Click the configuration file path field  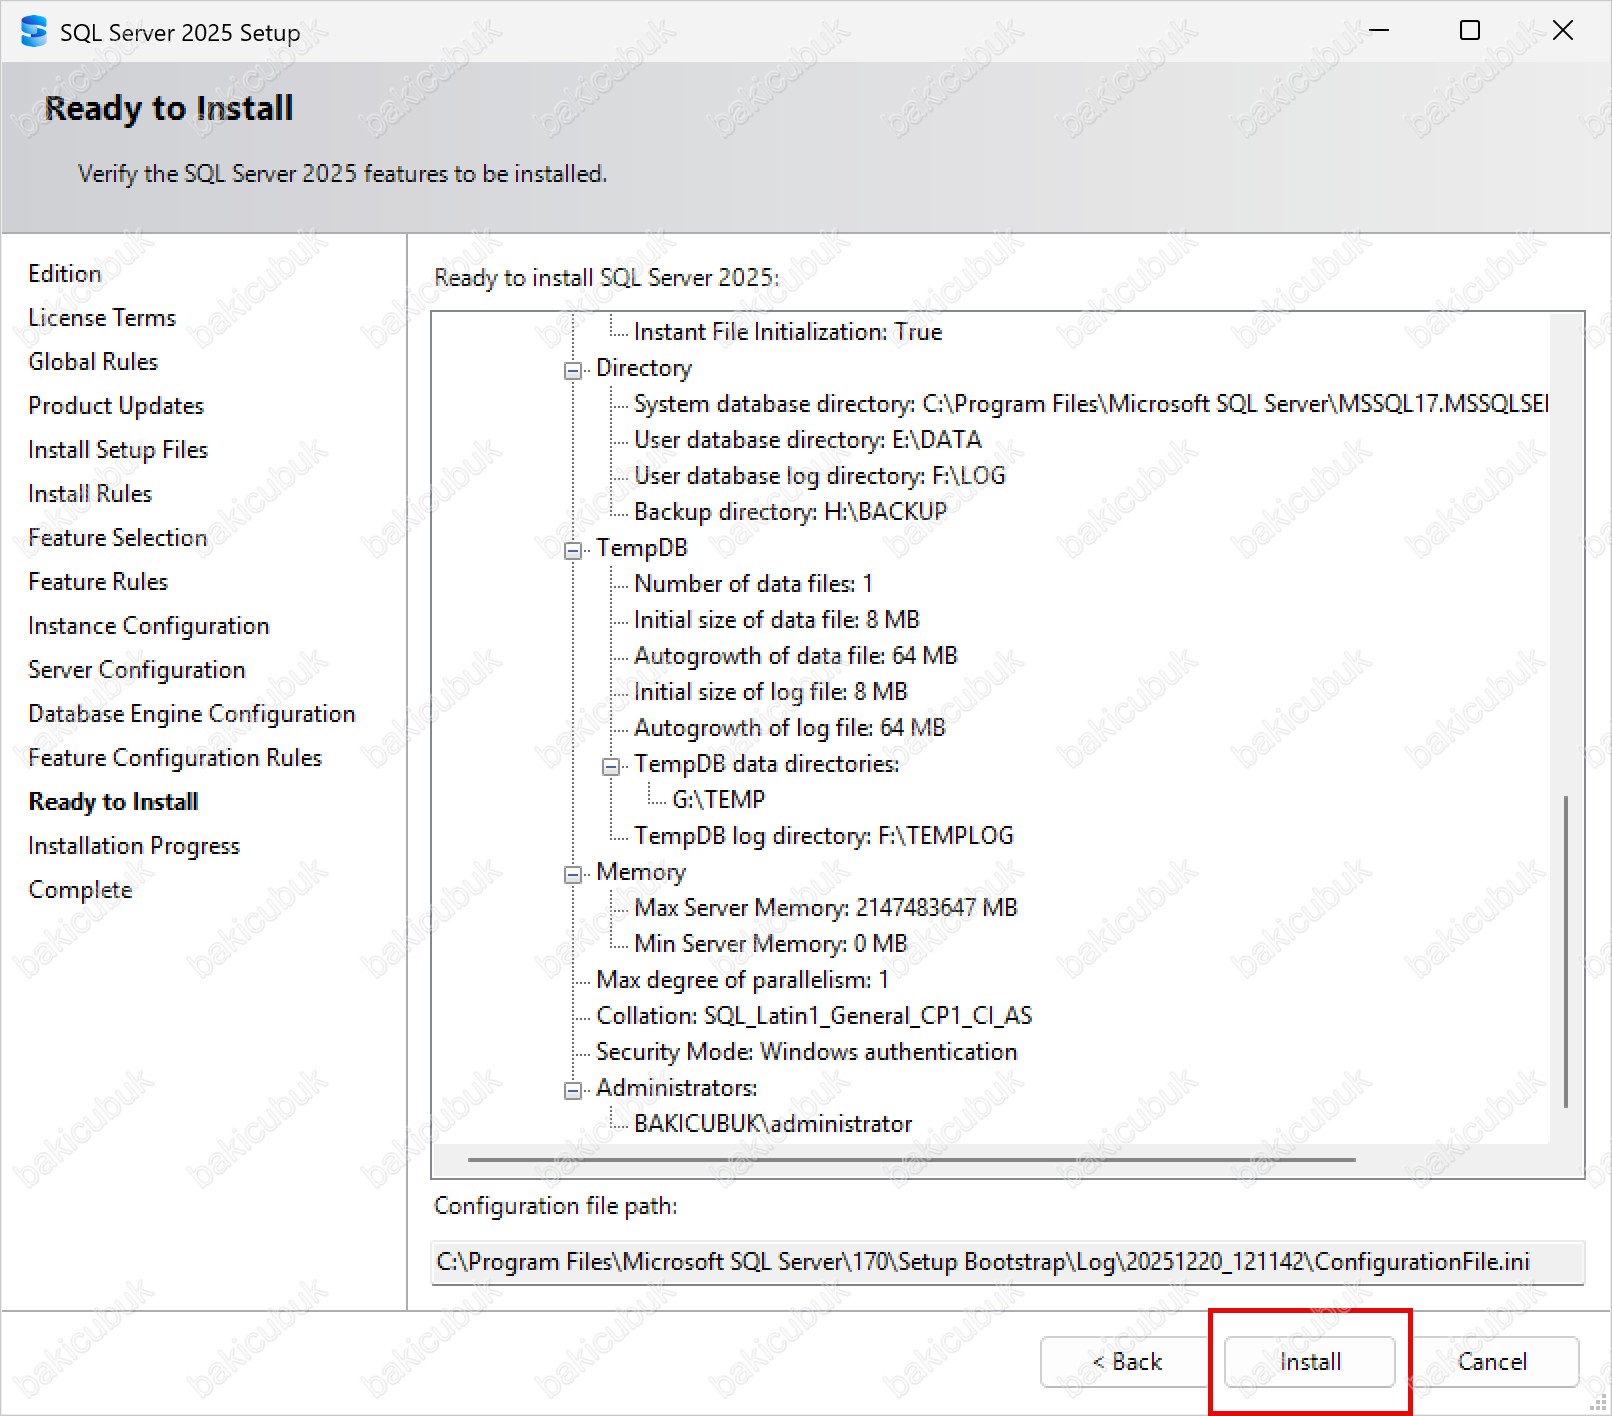coord(1006,1262)
